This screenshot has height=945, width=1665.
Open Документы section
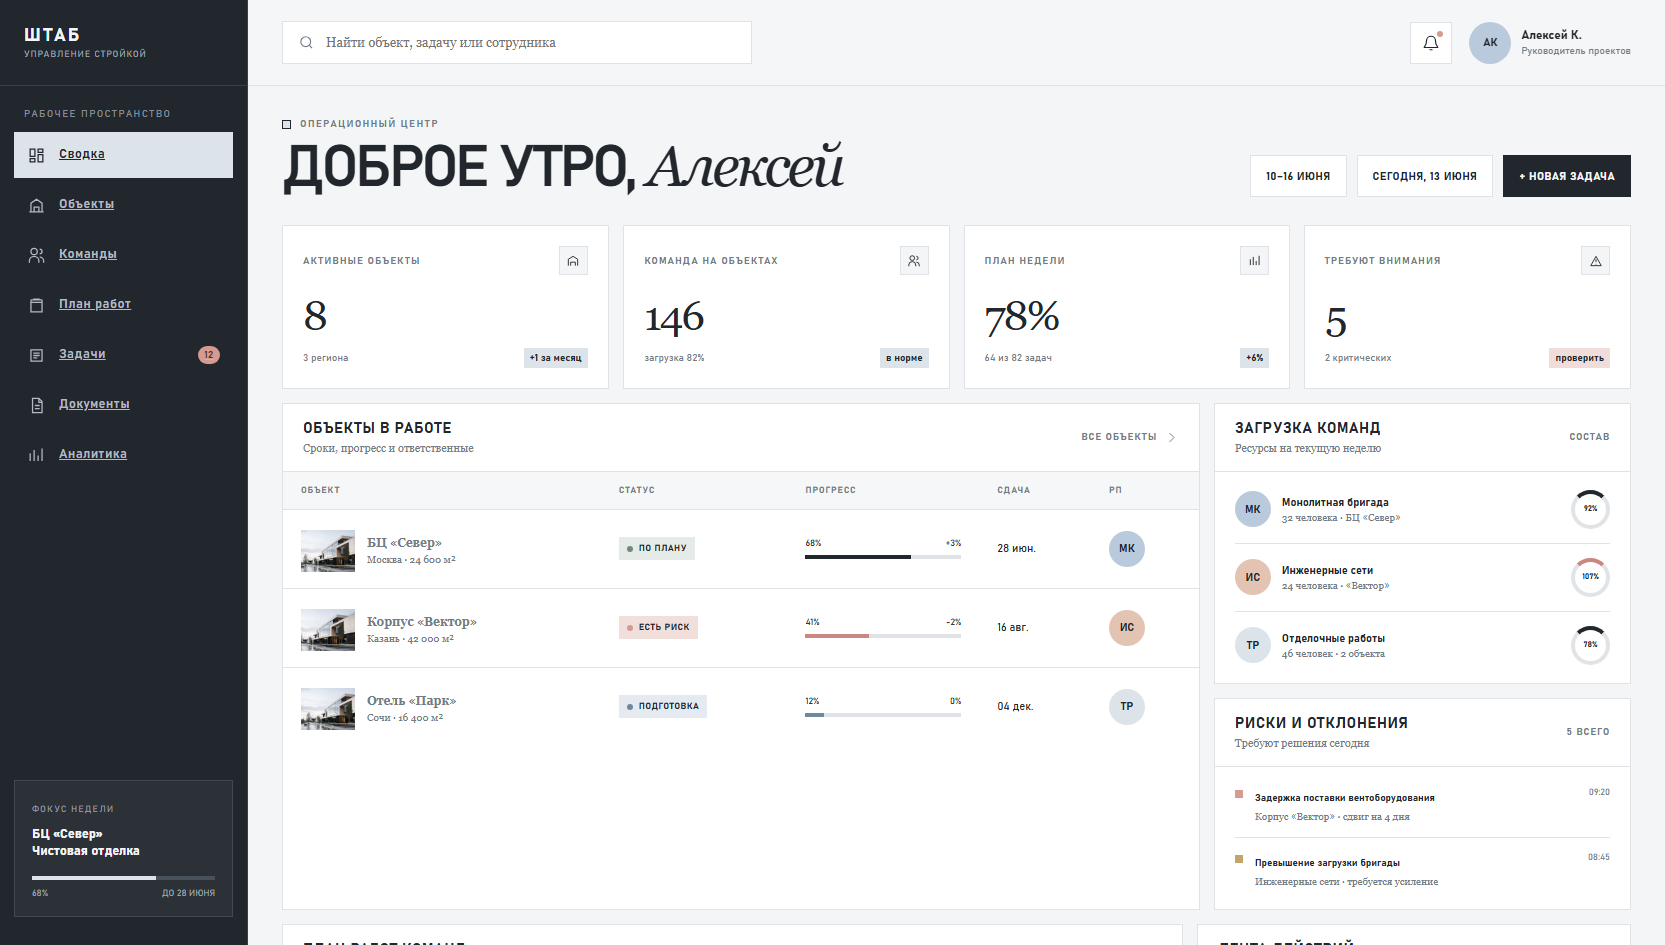click(123, 405)
